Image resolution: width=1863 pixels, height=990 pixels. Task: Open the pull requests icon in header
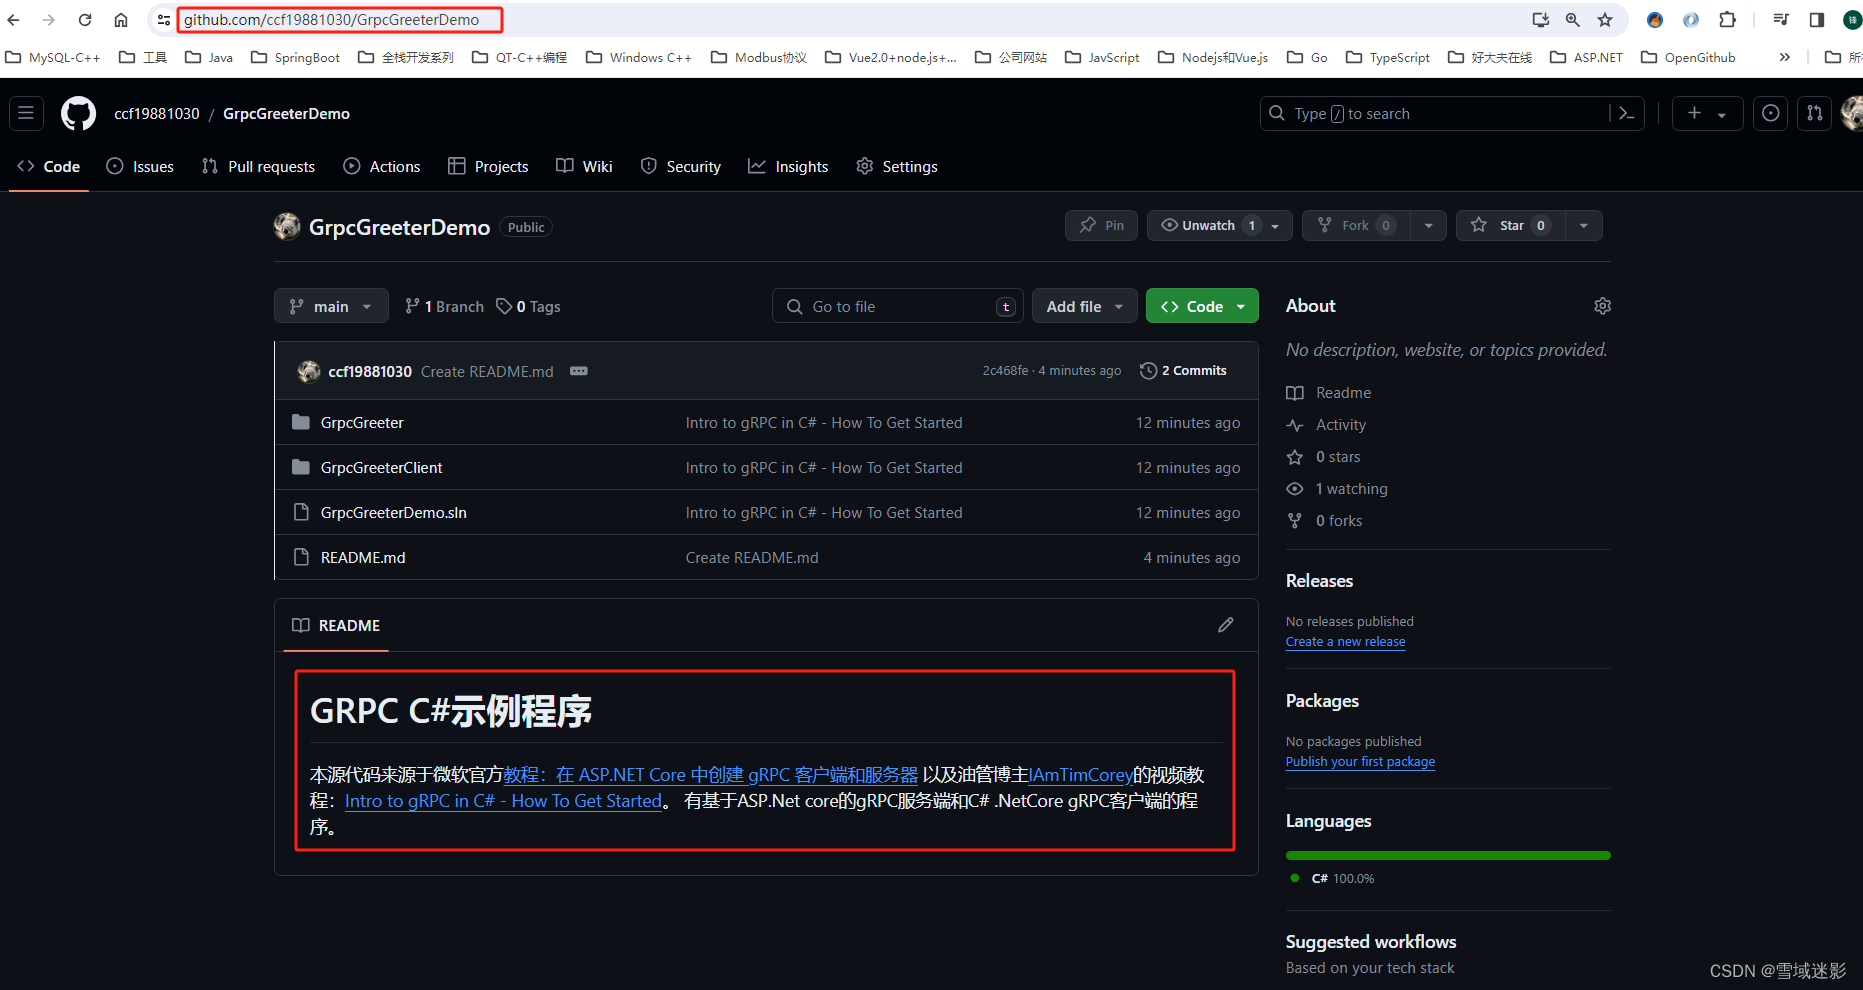tap(1814, 113)
